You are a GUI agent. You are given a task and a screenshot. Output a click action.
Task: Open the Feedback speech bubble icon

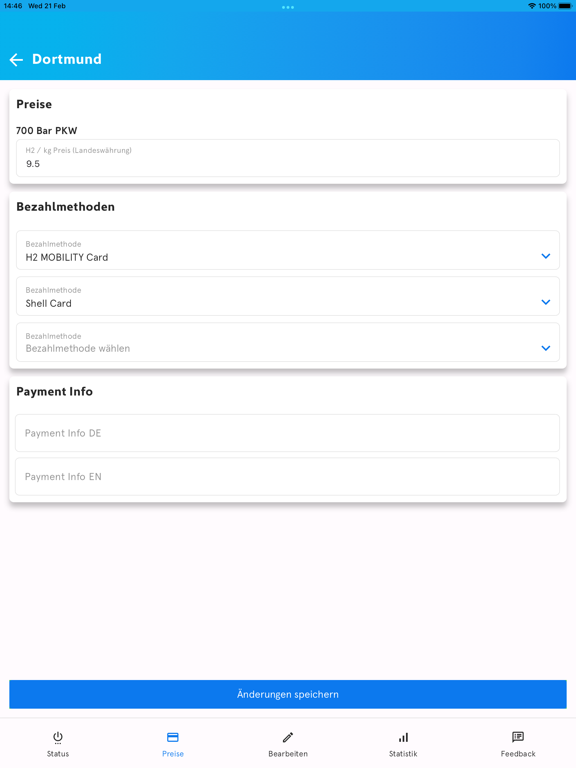click(x=518, y=737)
